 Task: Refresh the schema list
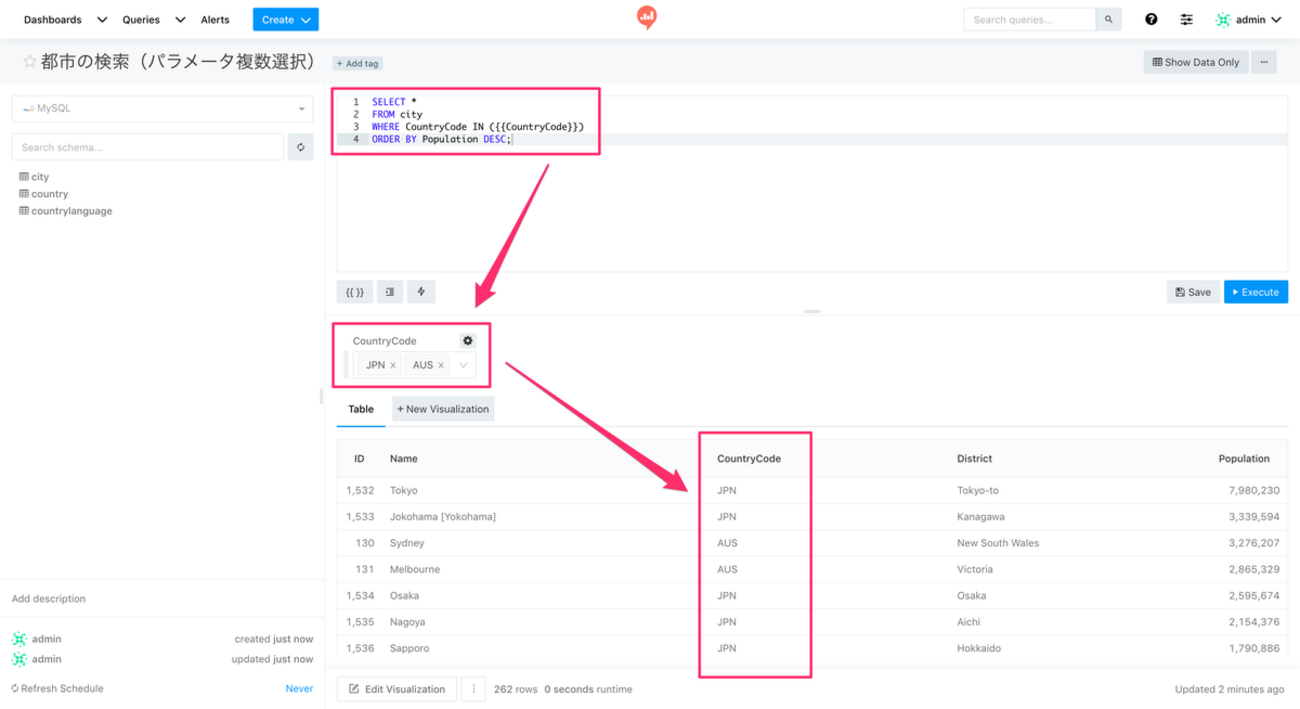click(x=300, y=147)
